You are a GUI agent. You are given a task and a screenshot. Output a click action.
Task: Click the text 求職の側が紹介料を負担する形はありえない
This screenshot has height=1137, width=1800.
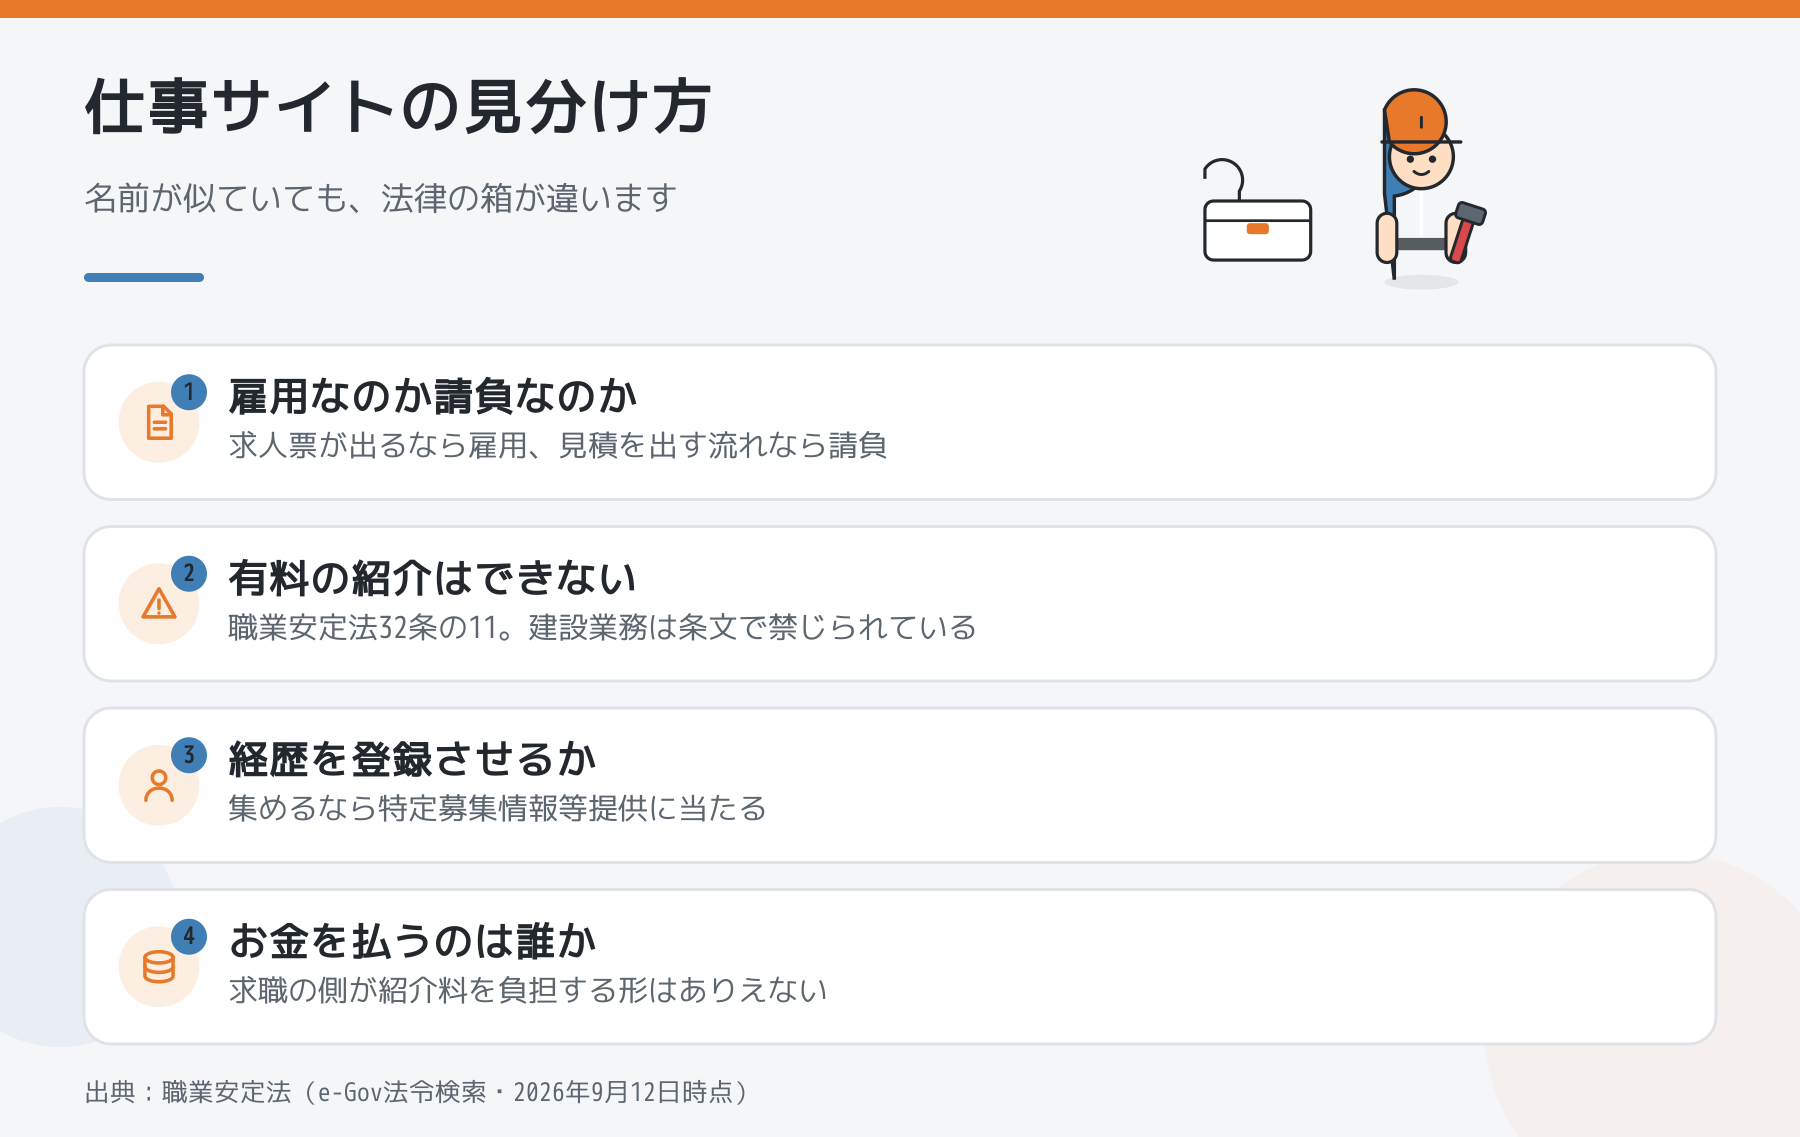coord(528,990)
